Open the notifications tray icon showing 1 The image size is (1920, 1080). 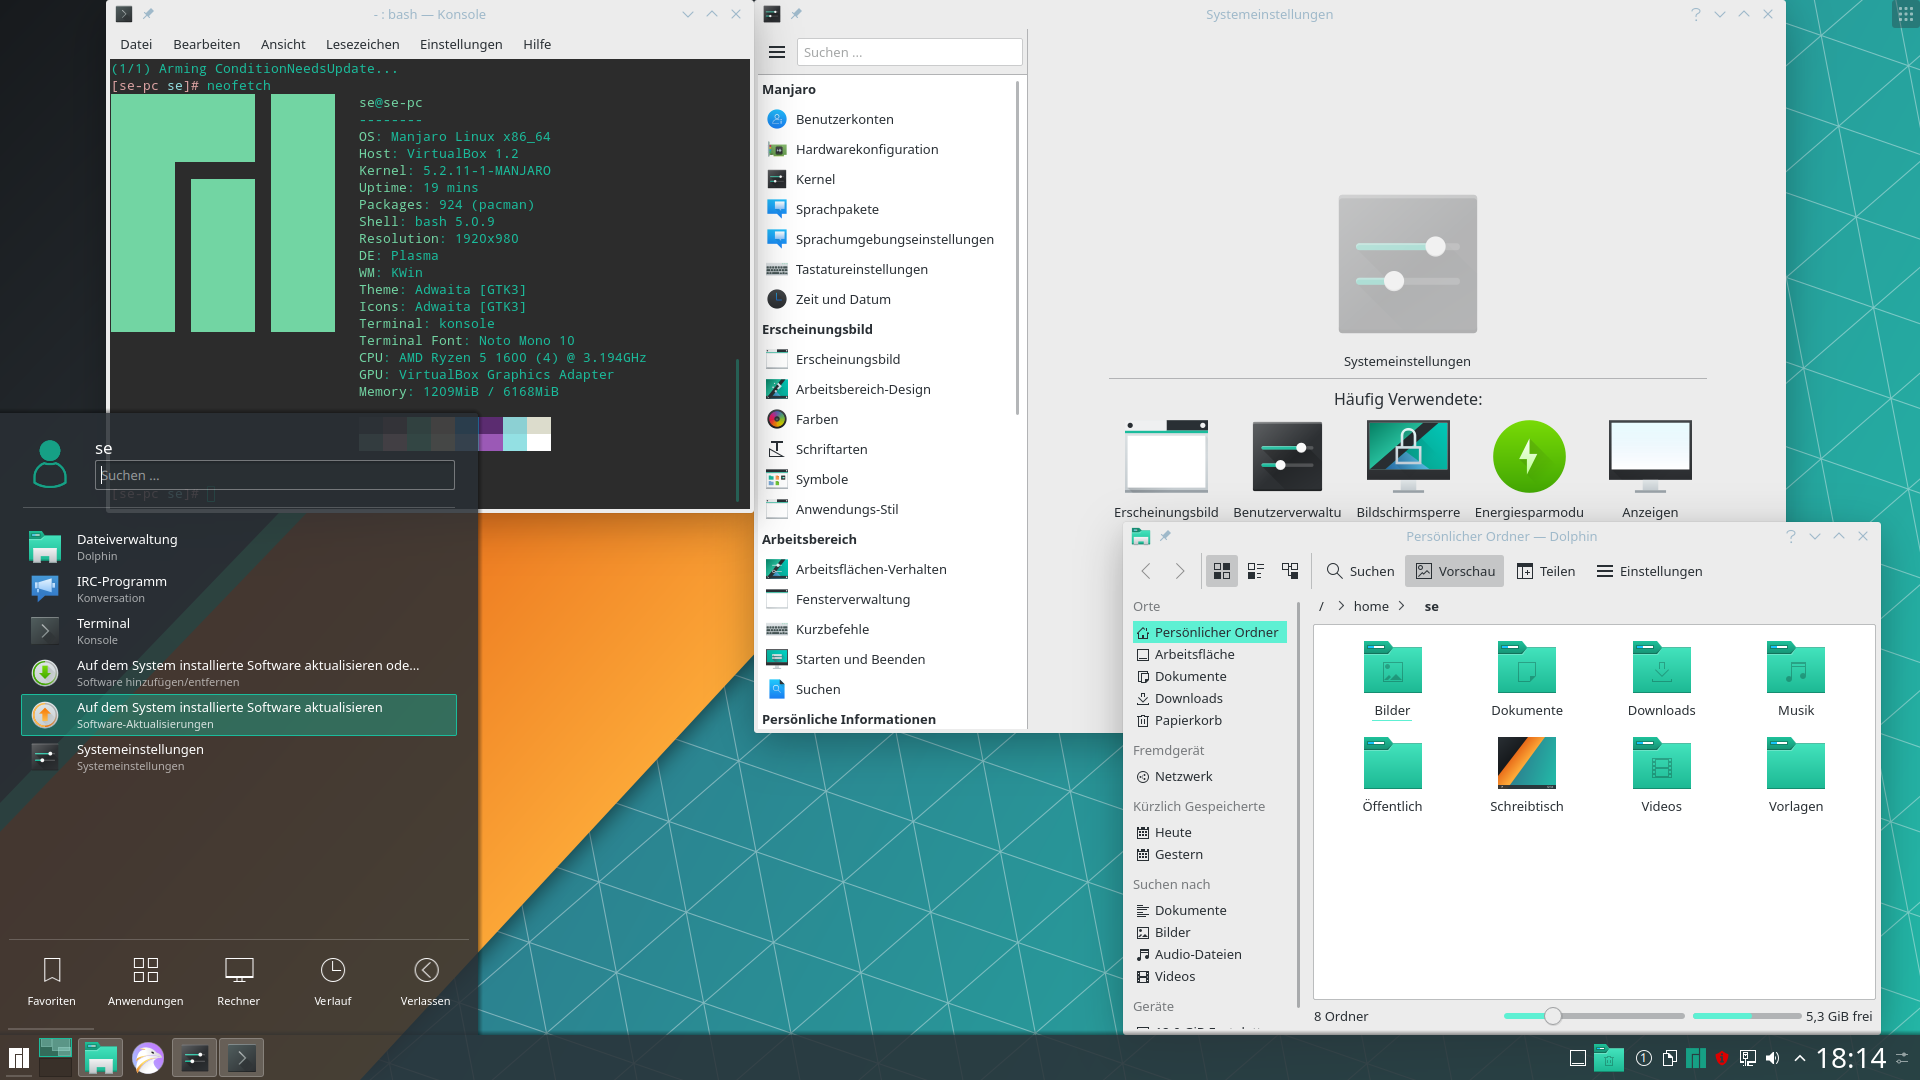pyautogui.click(x=1643, y=1058)
